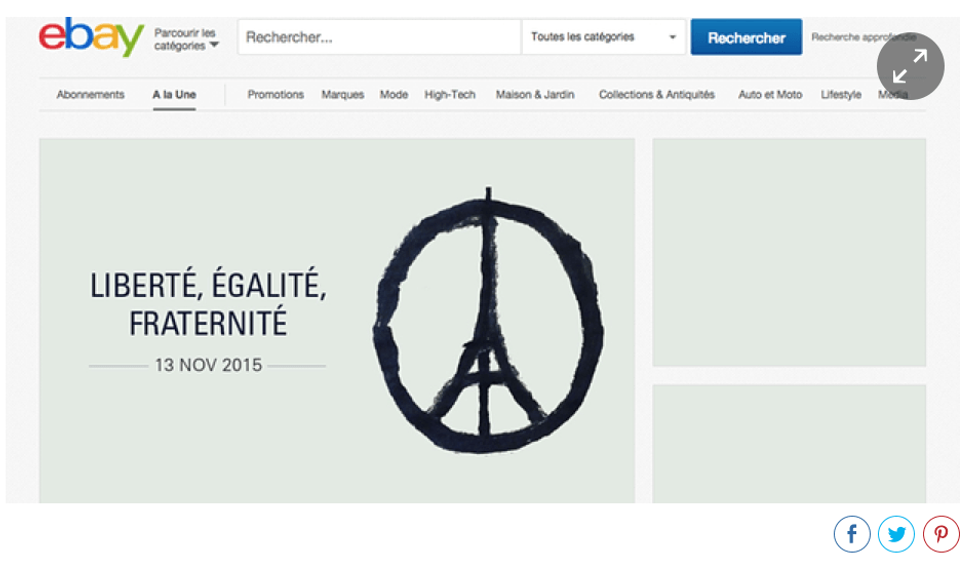Browse the High-Tech category
This screenshot has height=567, width=980.
coord(450,95)
